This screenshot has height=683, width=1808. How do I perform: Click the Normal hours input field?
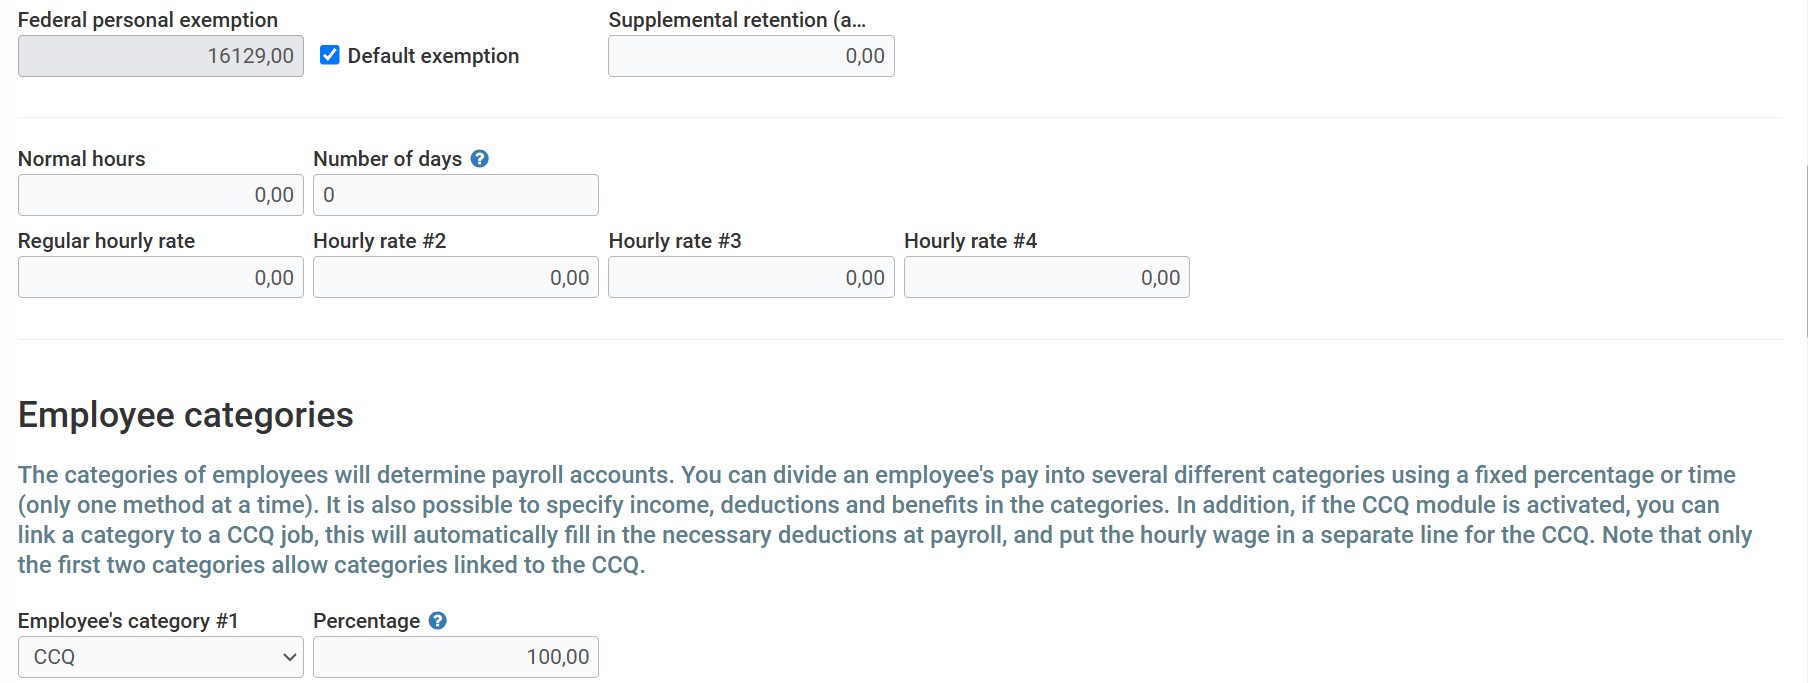[160, 195]
